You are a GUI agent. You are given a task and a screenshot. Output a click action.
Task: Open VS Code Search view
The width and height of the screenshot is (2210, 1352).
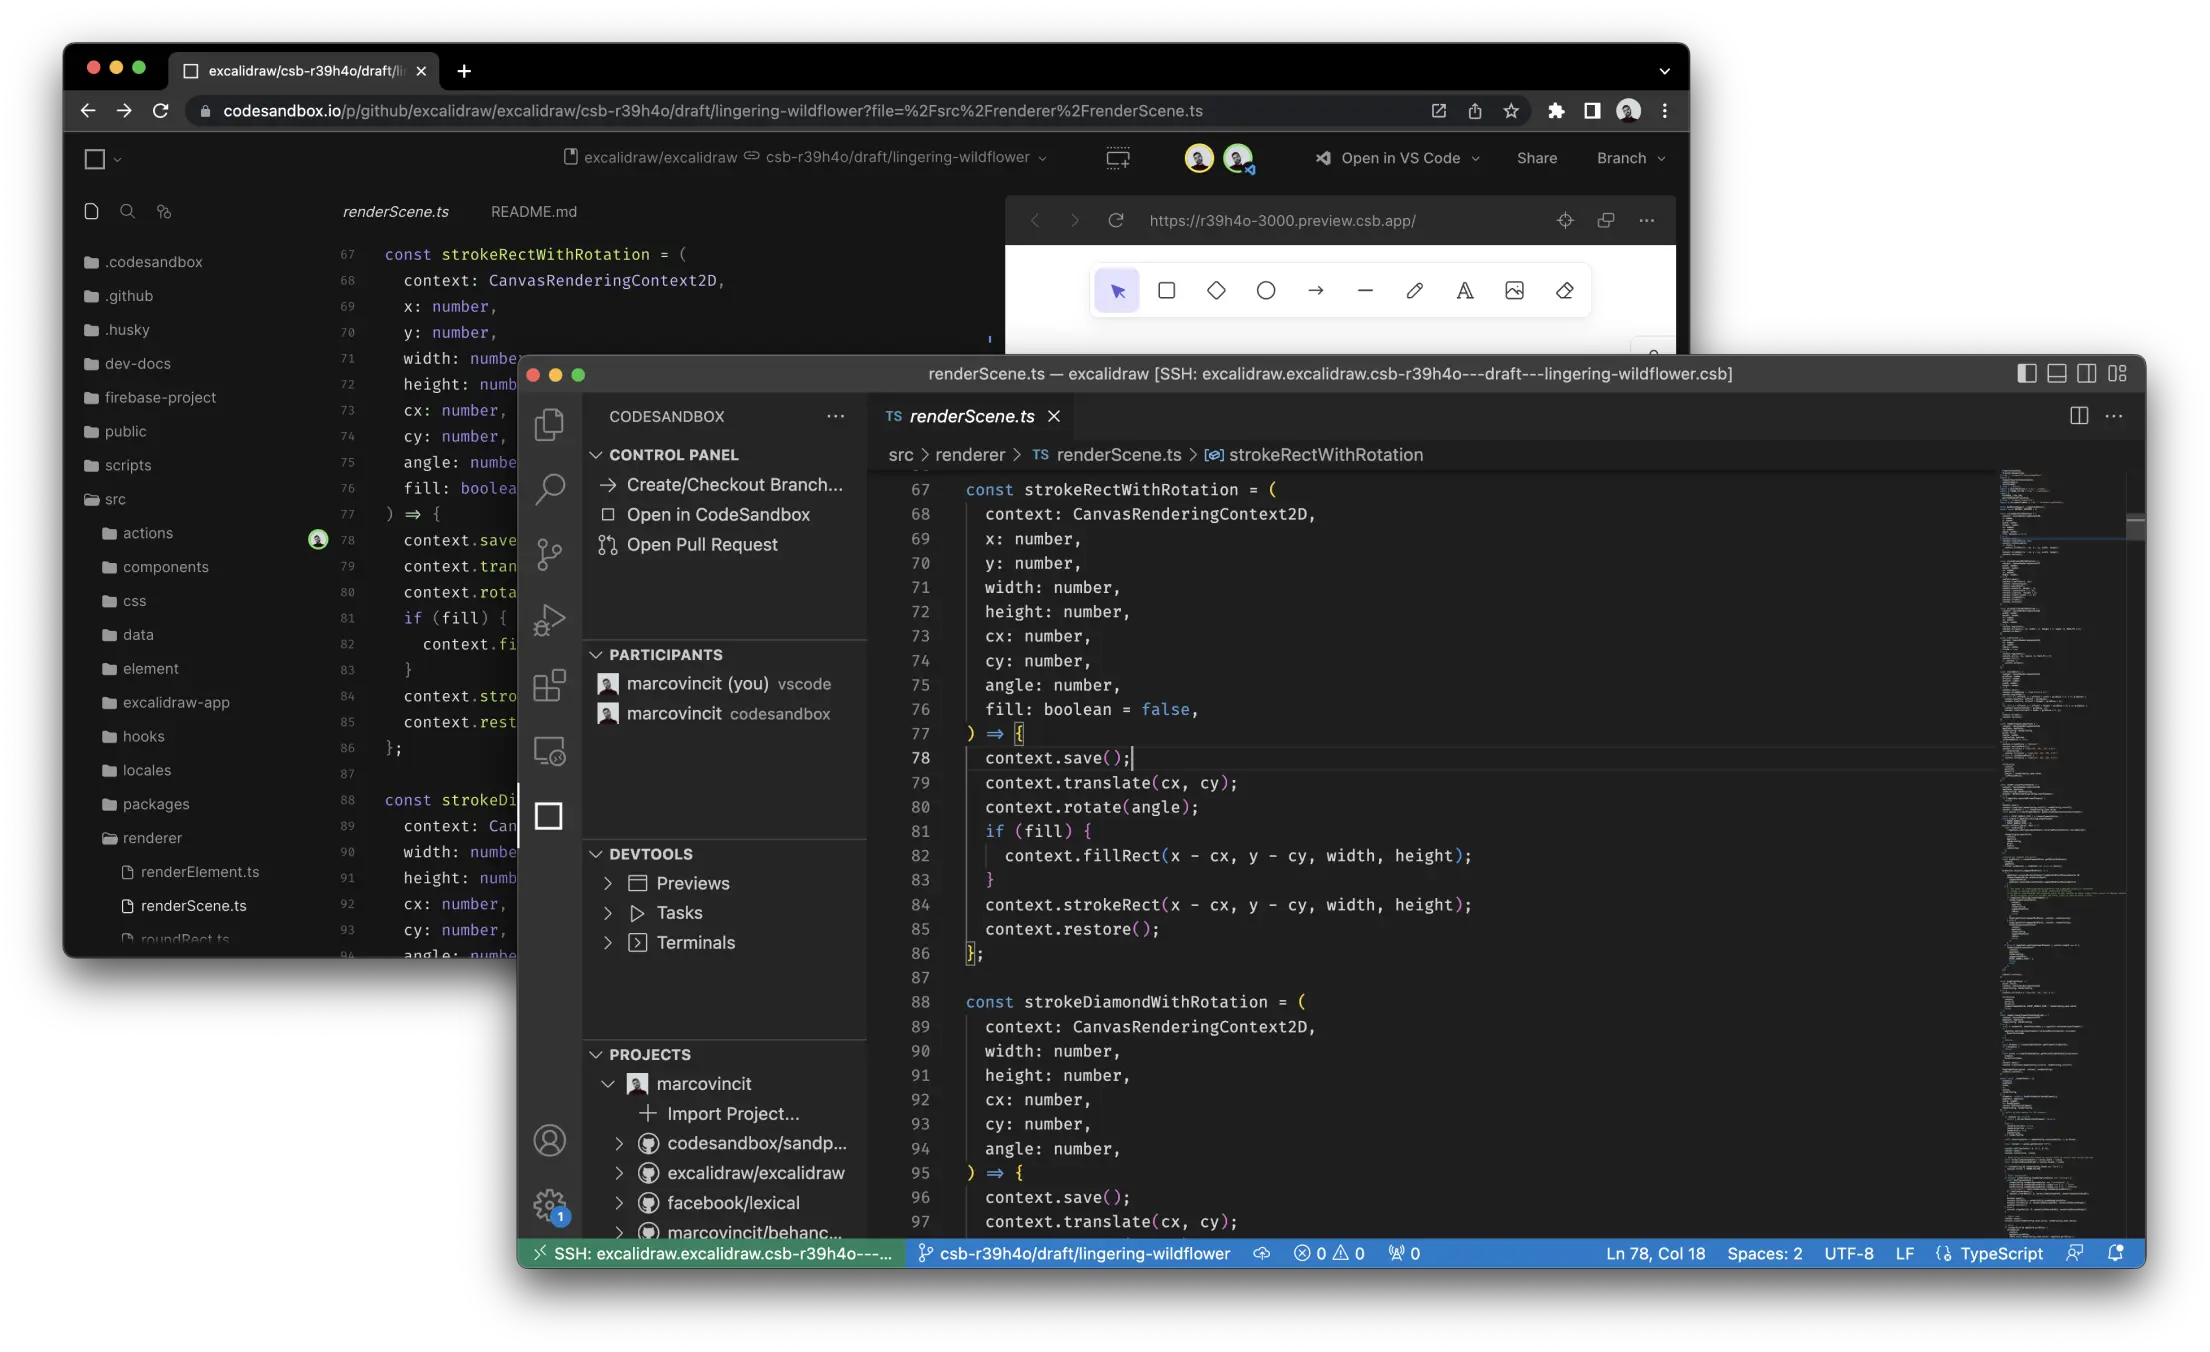coord(549,489)
